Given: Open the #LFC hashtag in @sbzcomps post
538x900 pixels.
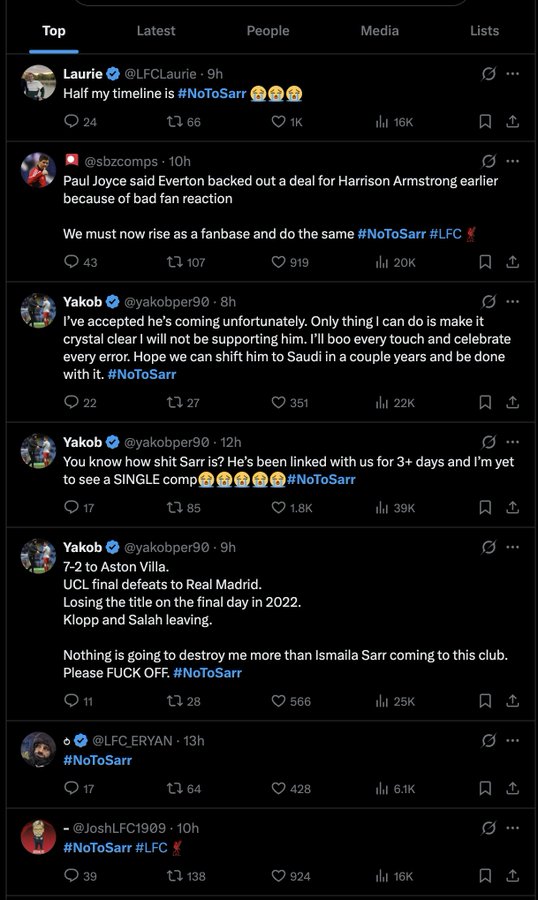Looking at the screenshot, I should pyautogui.click(x=446, y=234).
